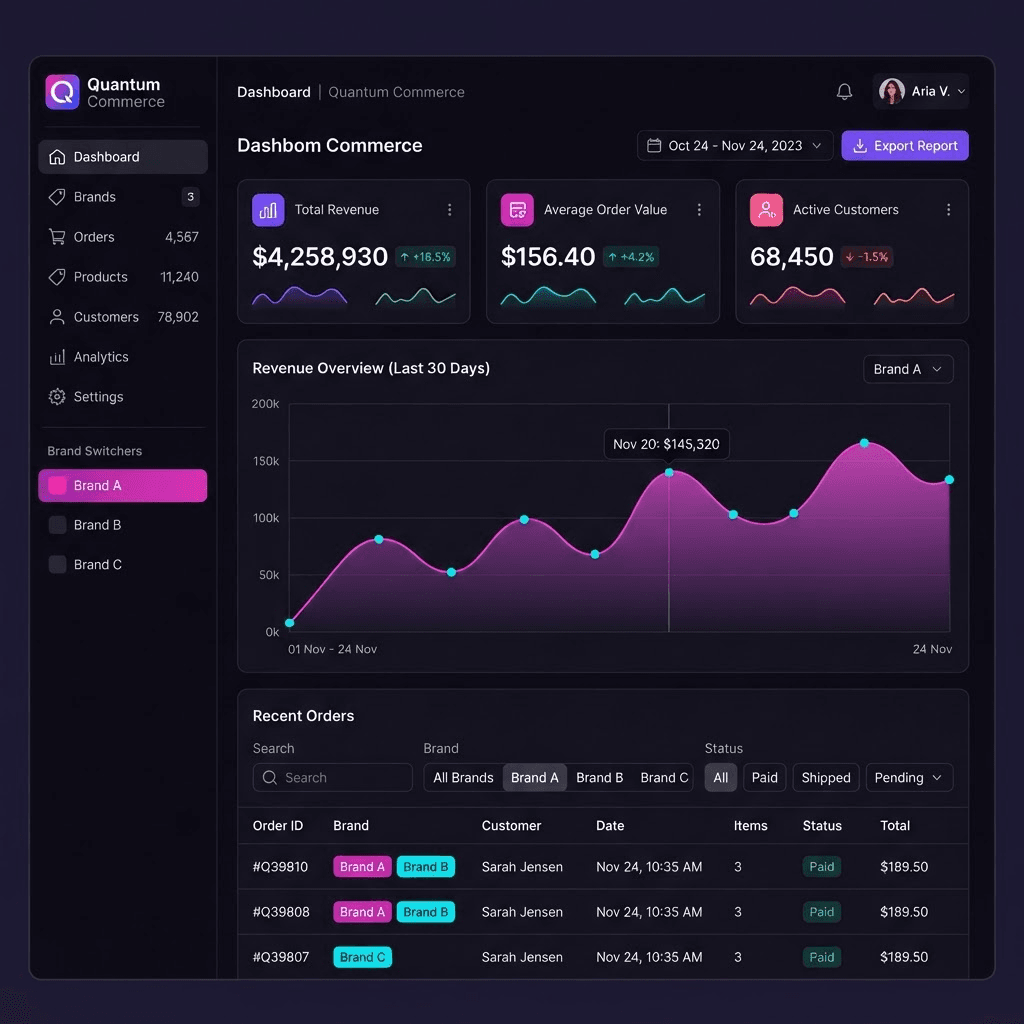The height and width of the screenshot is (1024, 1024).
Task: Open the Oct 24 - Nov 24, 2023 date picker
Action: point(735,146)
